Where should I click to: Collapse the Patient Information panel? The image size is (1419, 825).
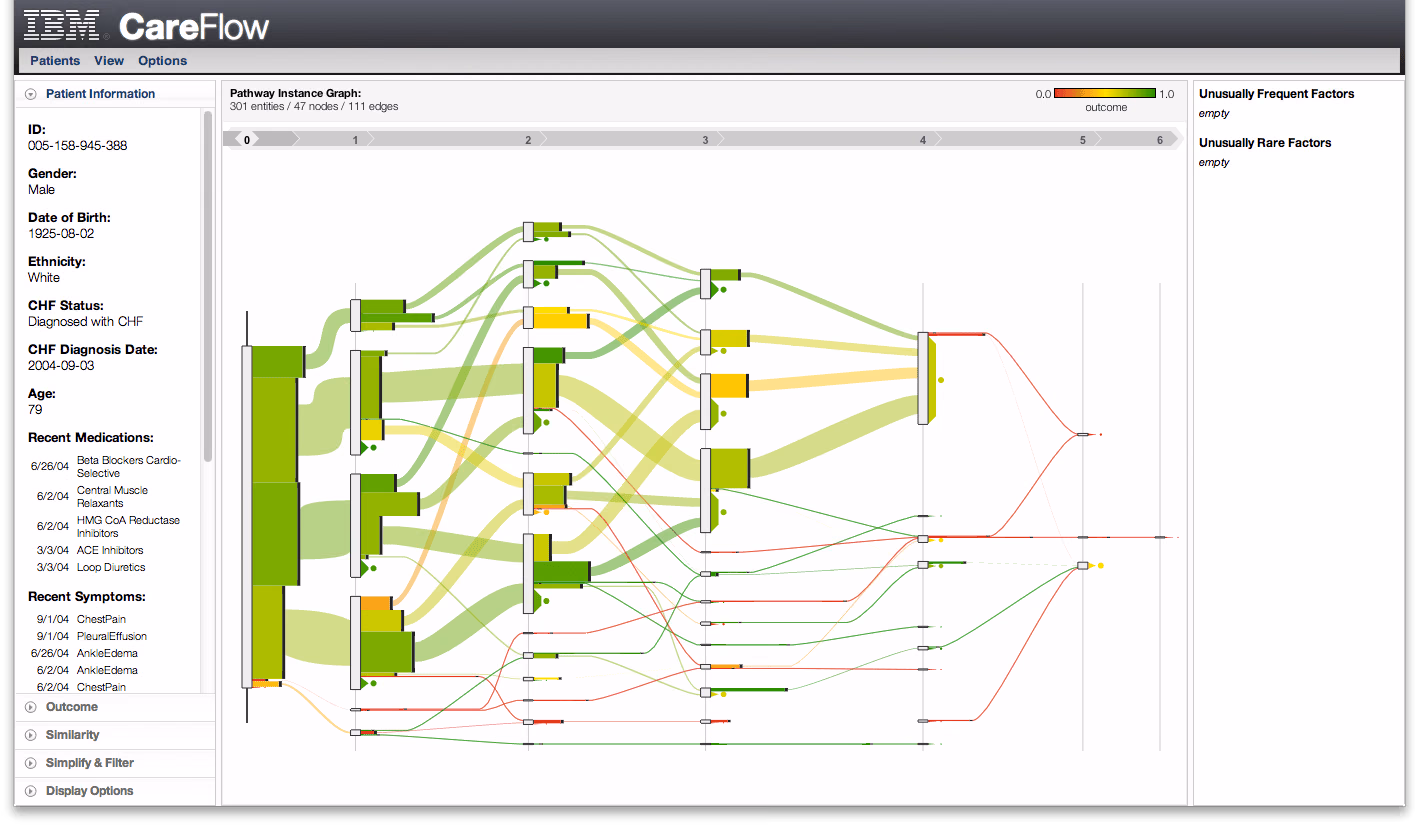click(x=31, y=94)
